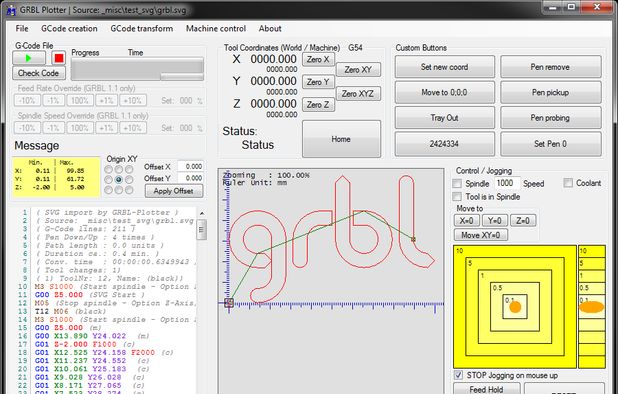Click the 2424334 custom button
Viewport: 618px width, 394px height.
tap(445, 144)
